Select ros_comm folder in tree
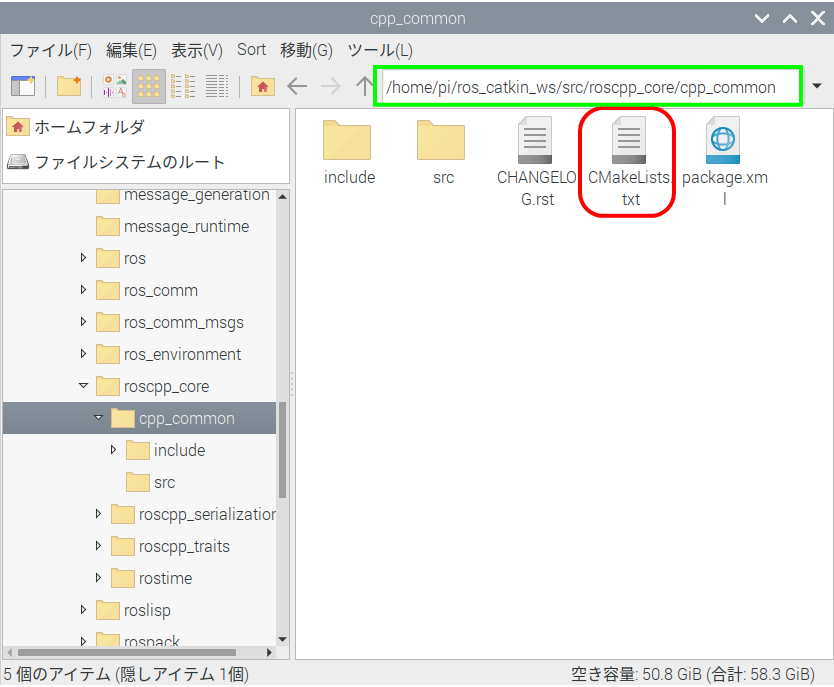Screen dimensions: 834x687 click(x=147, y=290)
